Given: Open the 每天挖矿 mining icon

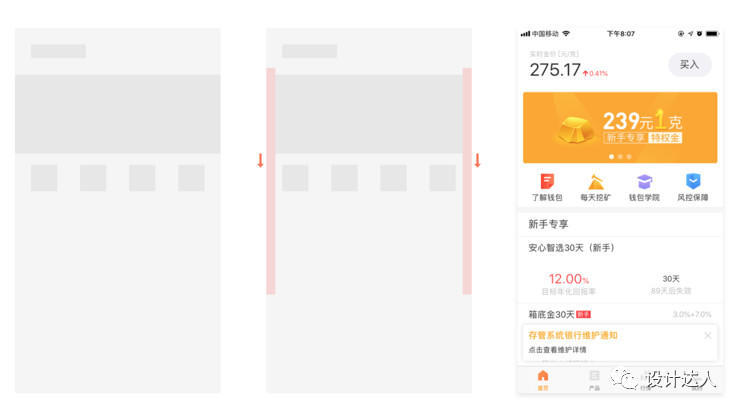Looking at the screenshot, I should click(596, 182).
